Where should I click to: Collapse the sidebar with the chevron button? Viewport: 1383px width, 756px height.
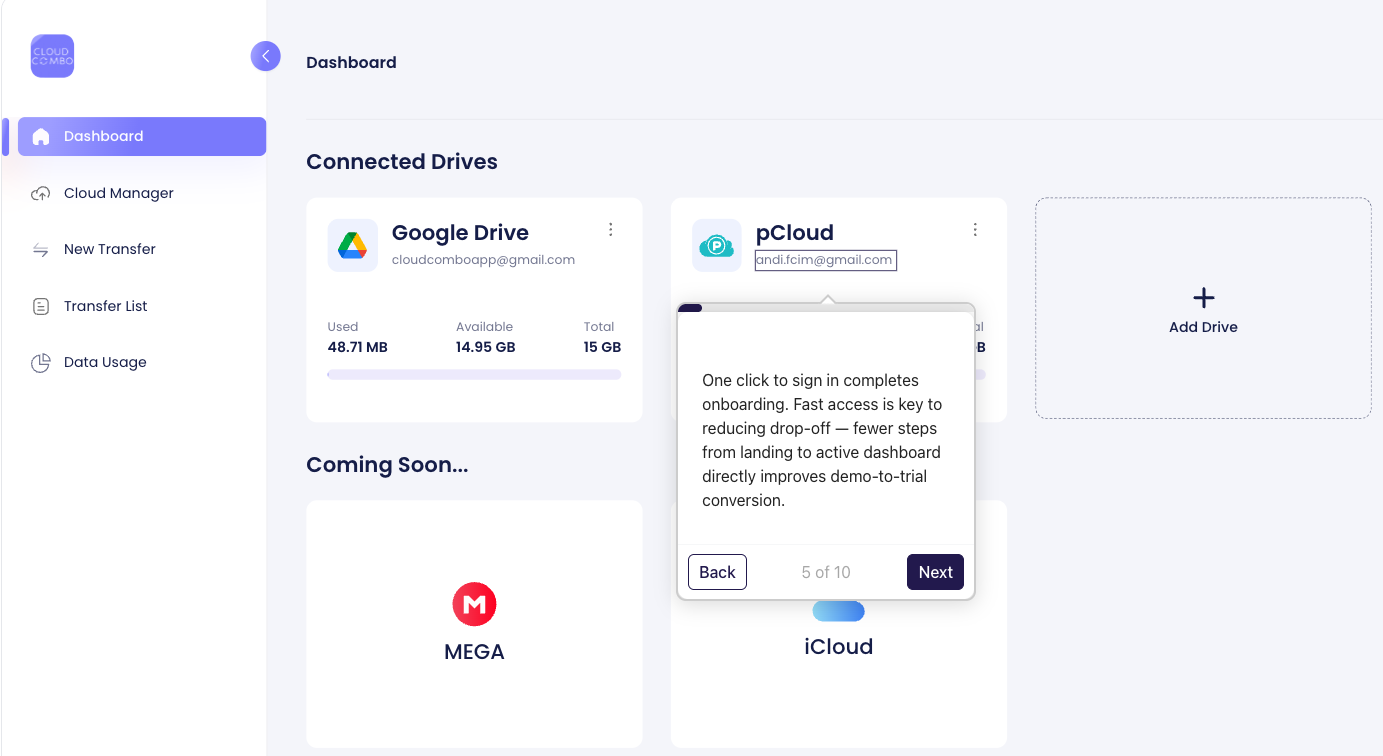tap(266, 56)
